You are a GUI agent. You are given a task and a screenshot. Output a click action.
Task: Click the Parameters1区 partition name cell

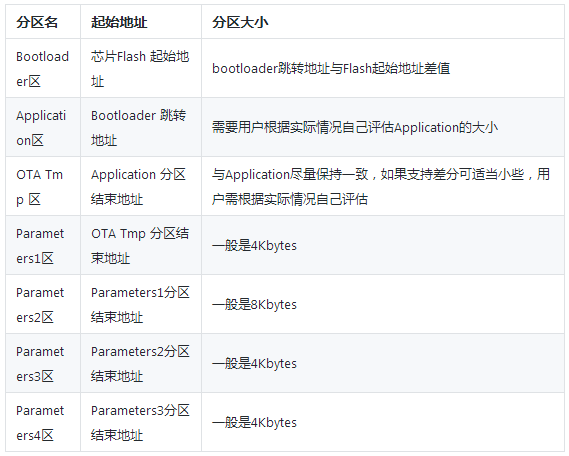43,245
